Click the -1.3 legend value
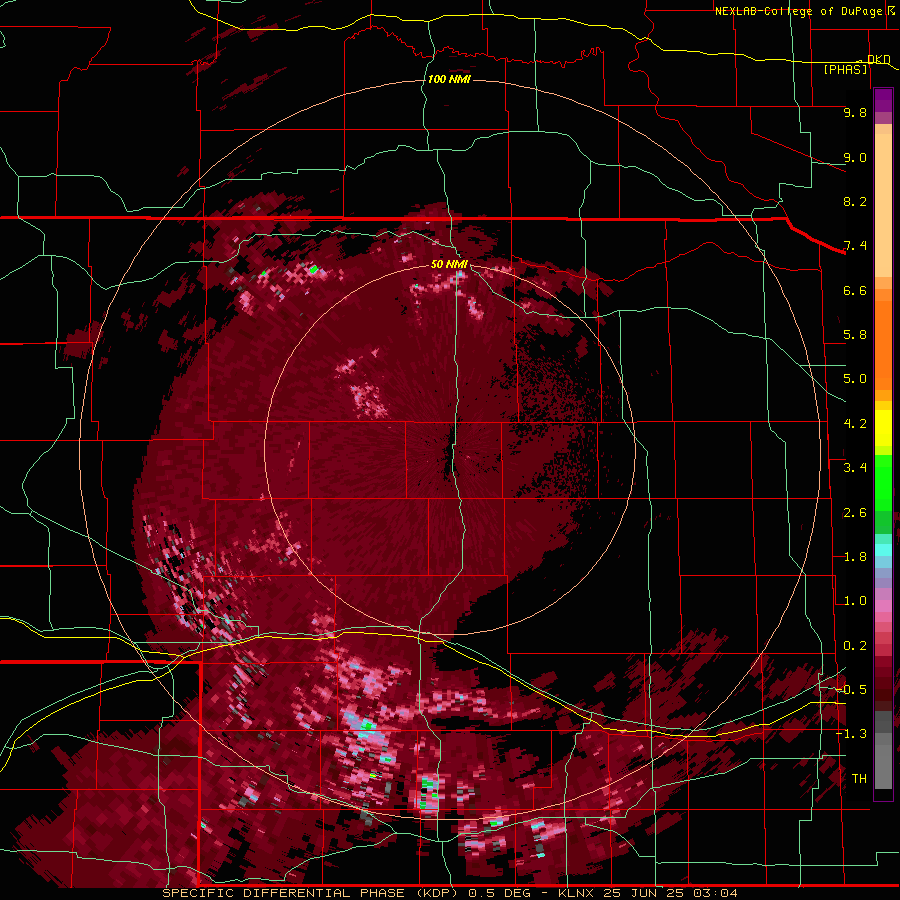 851,734
